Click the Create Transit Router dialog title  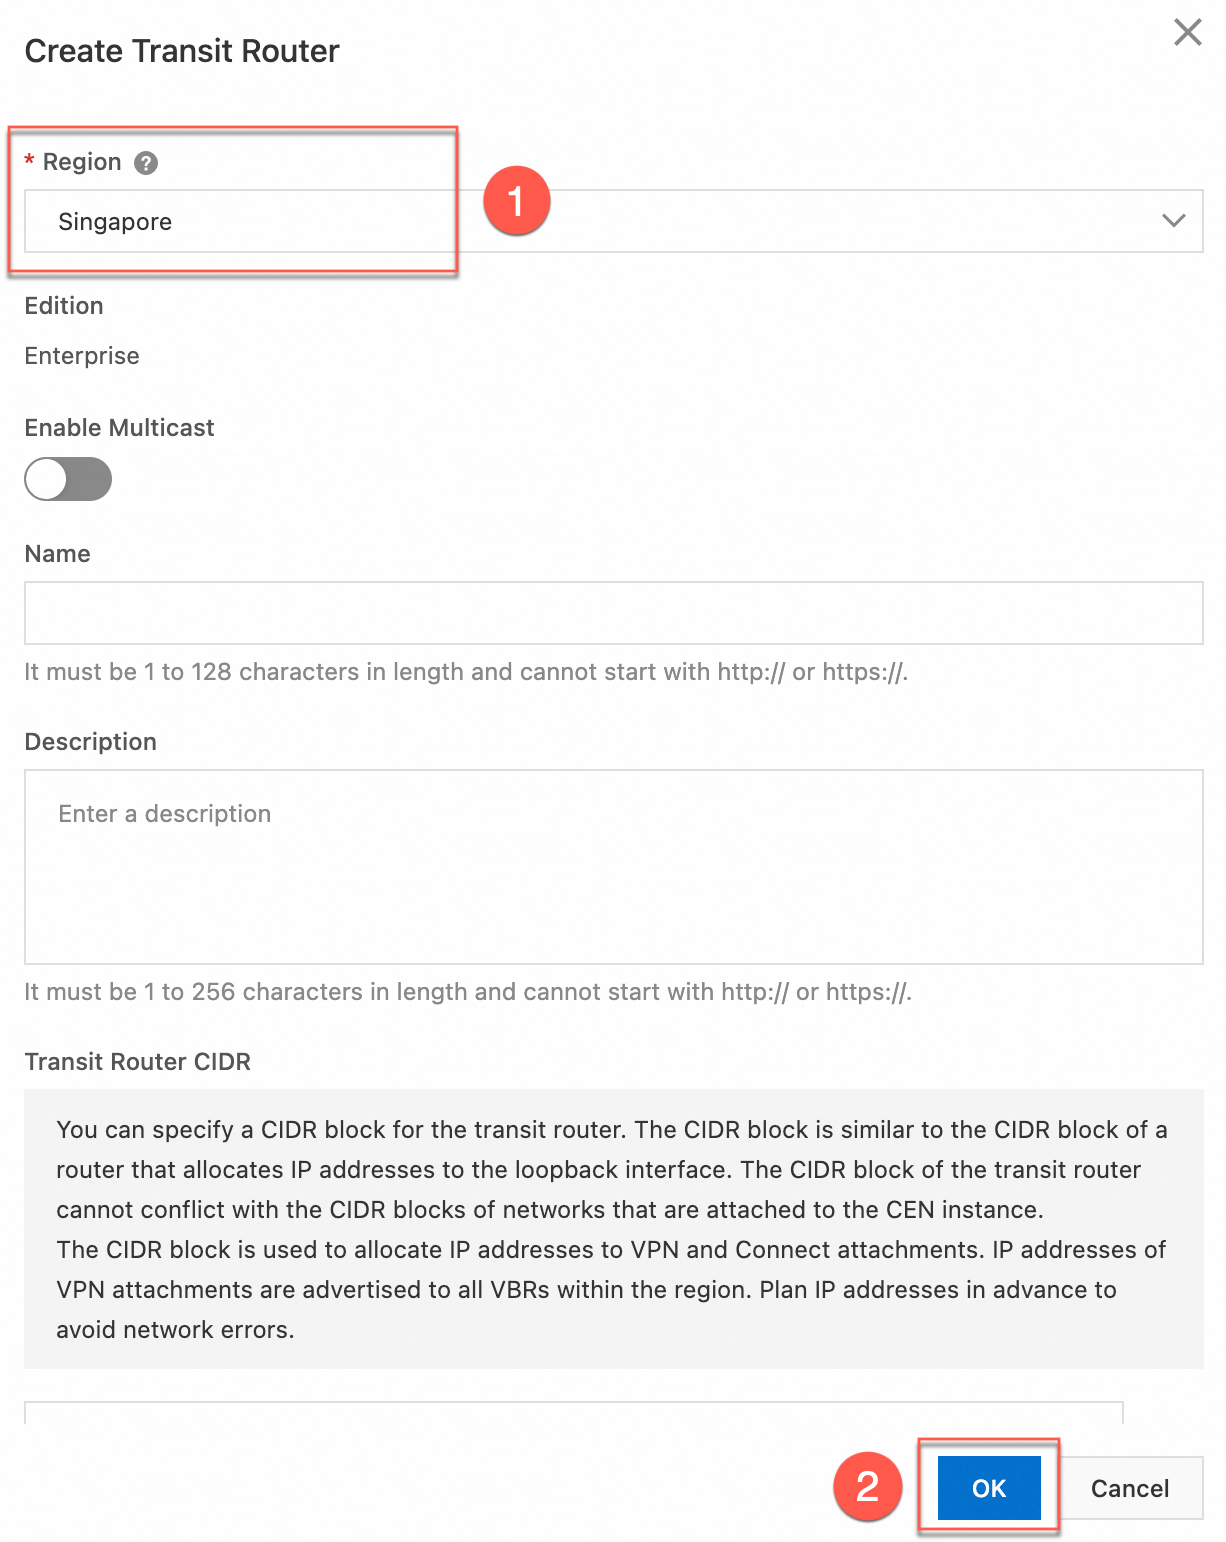182,51
